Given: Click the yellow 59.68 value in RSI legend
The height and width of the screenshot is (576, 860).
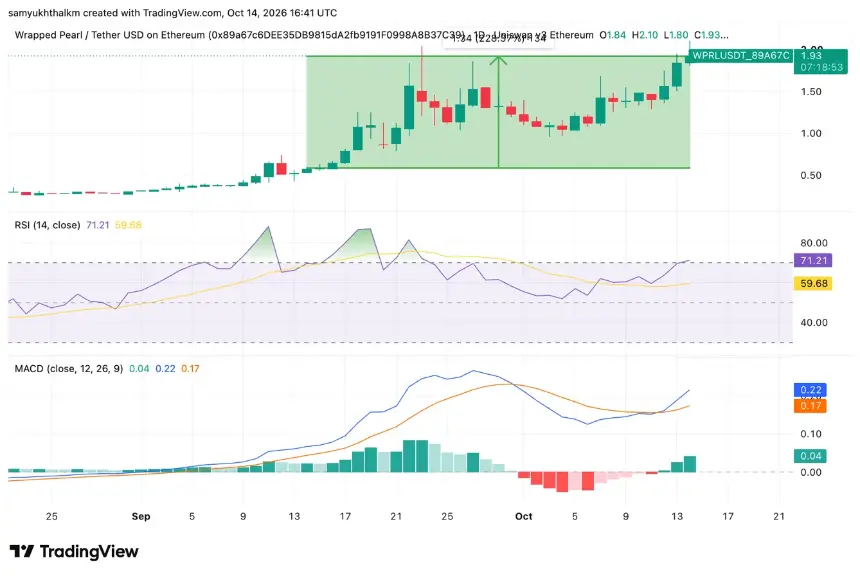Looking at the screenshot, I should pos(128,225).
